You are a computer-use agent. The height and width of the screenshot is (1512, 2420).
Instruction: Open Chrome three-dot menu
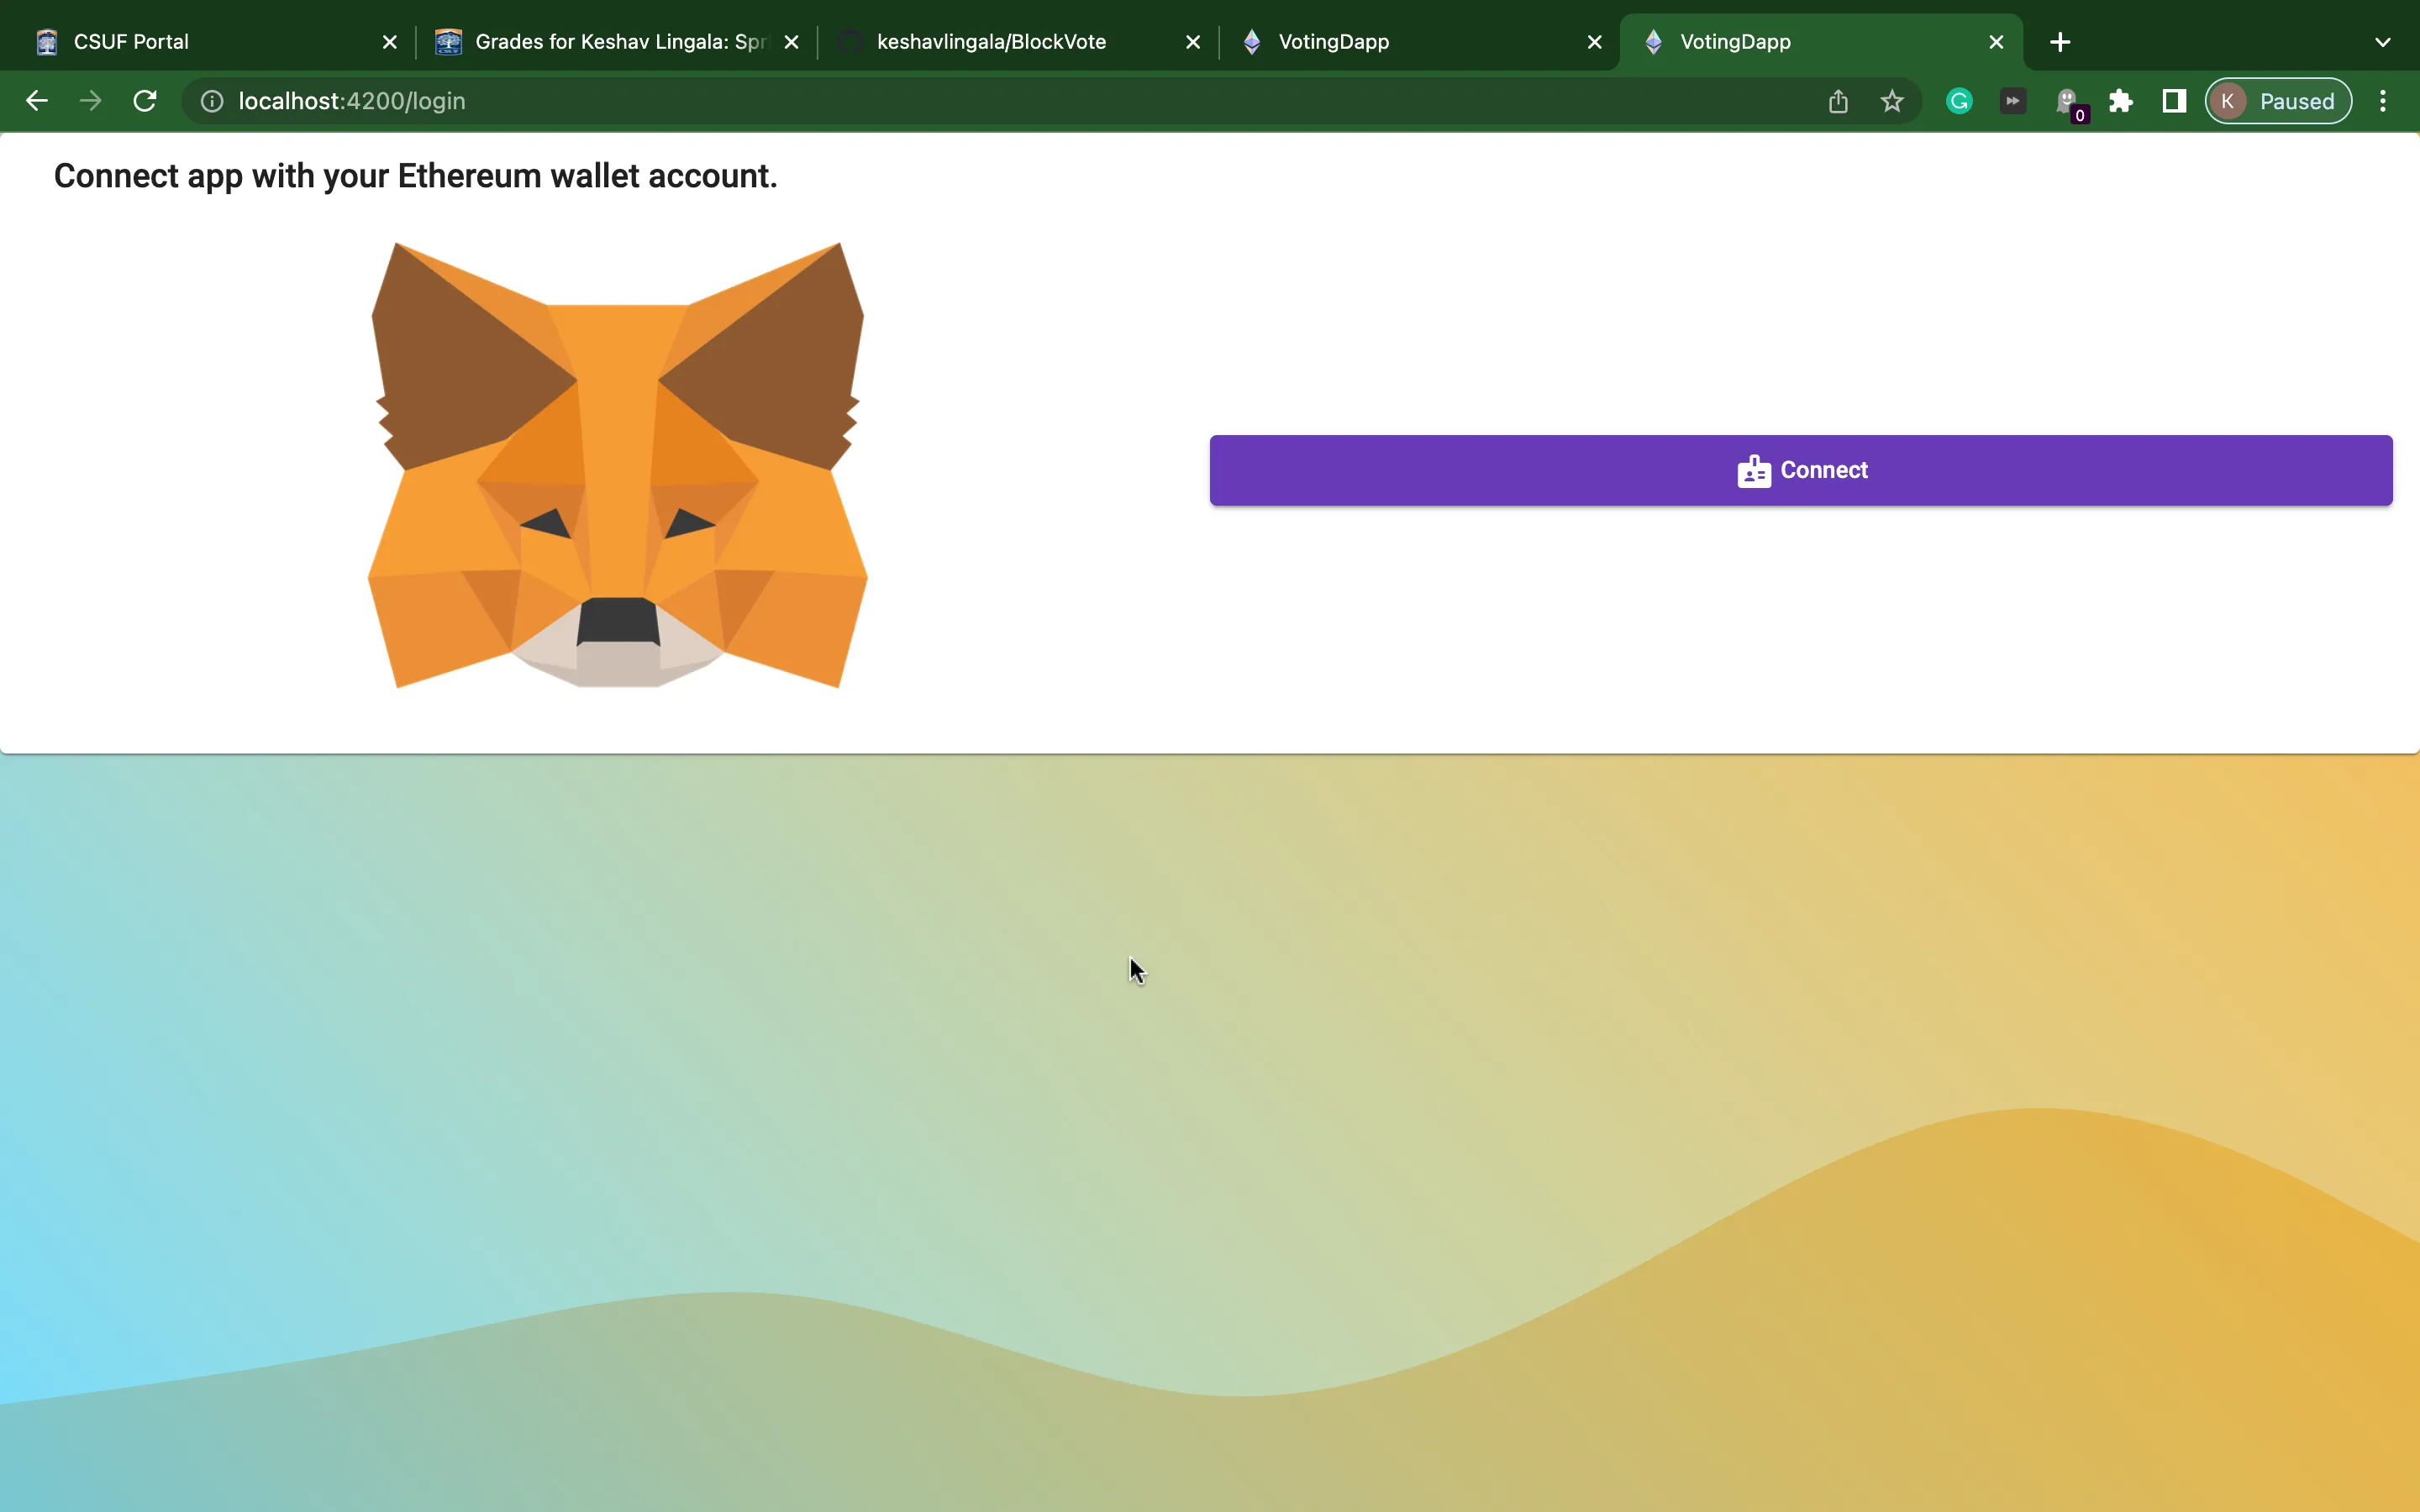point(2383,101)
